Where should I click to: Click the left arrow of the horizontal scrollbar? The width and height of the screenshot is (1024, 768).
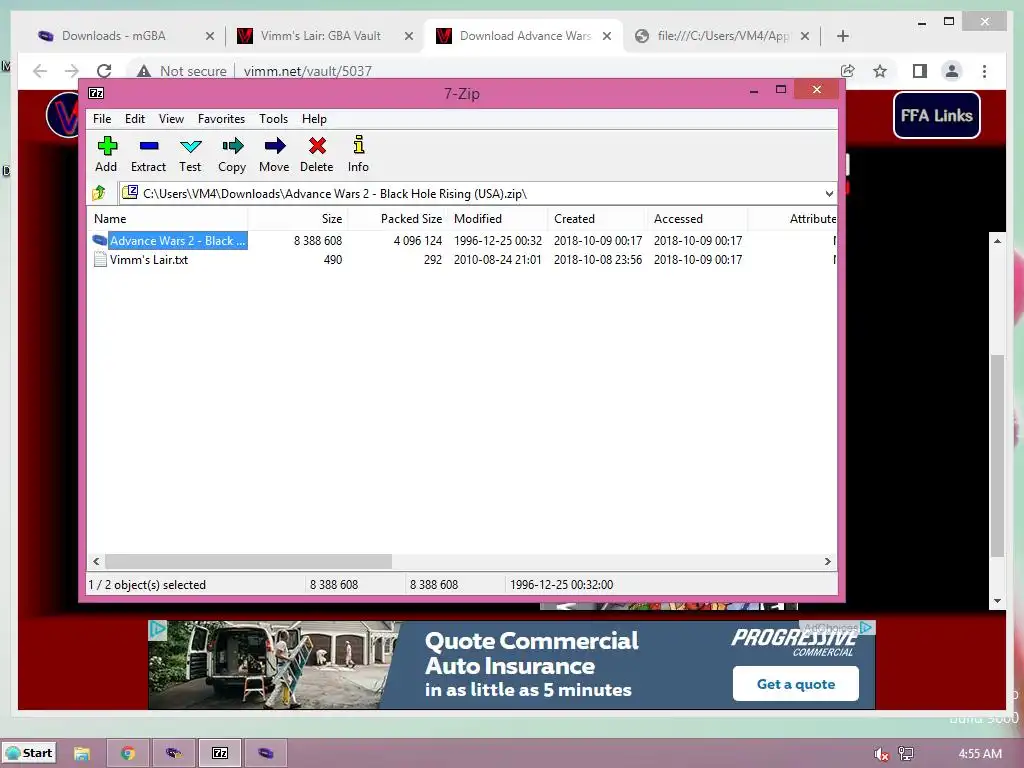point(96,562)
